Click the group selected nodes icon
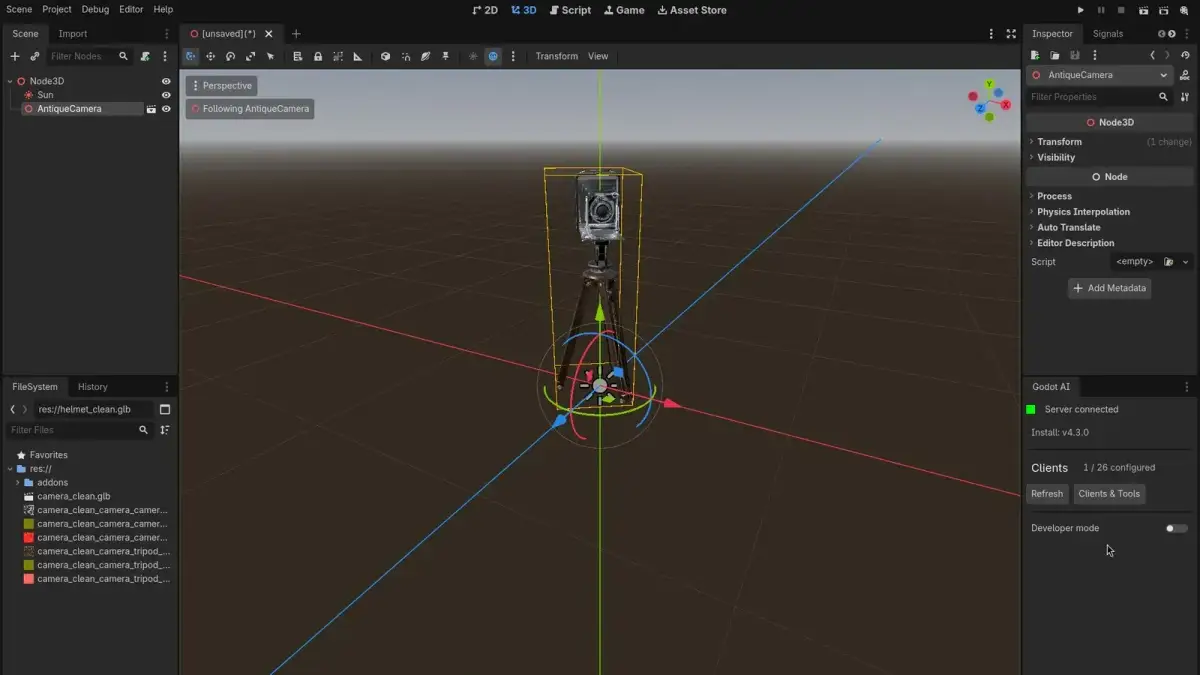1200x675 pixels. click(338, 56)
